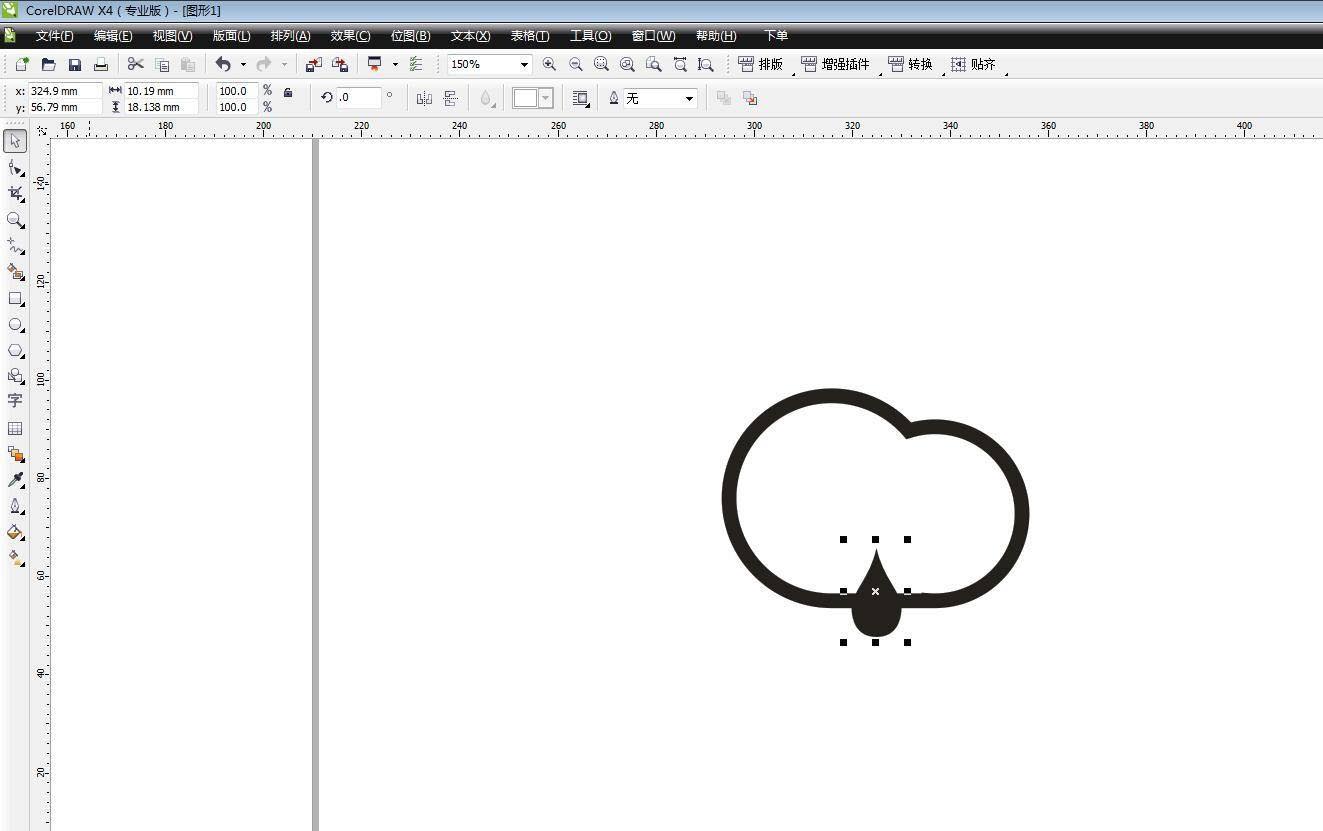Open the 版面(L) menu
This screenshot has height=831, width=1323.
pyautogui.click(x=231, y=36)
